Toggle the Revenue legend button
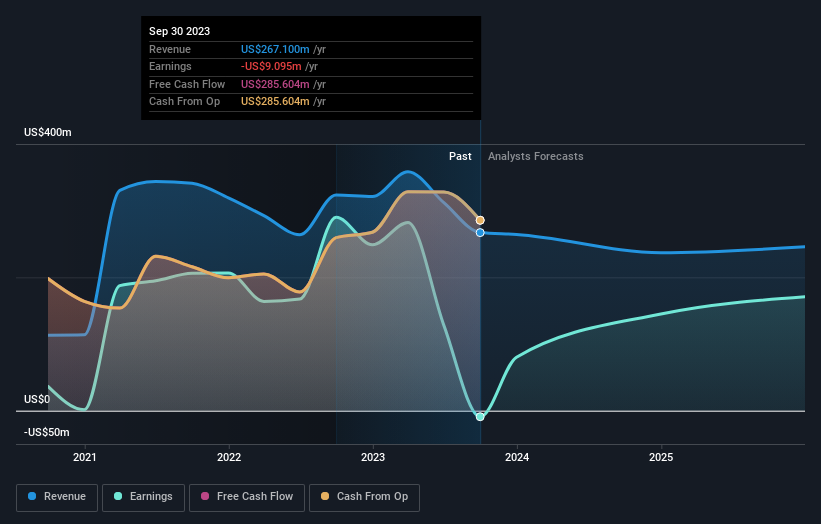The height and width of the screenshot is (524, 821). (57, 497)
